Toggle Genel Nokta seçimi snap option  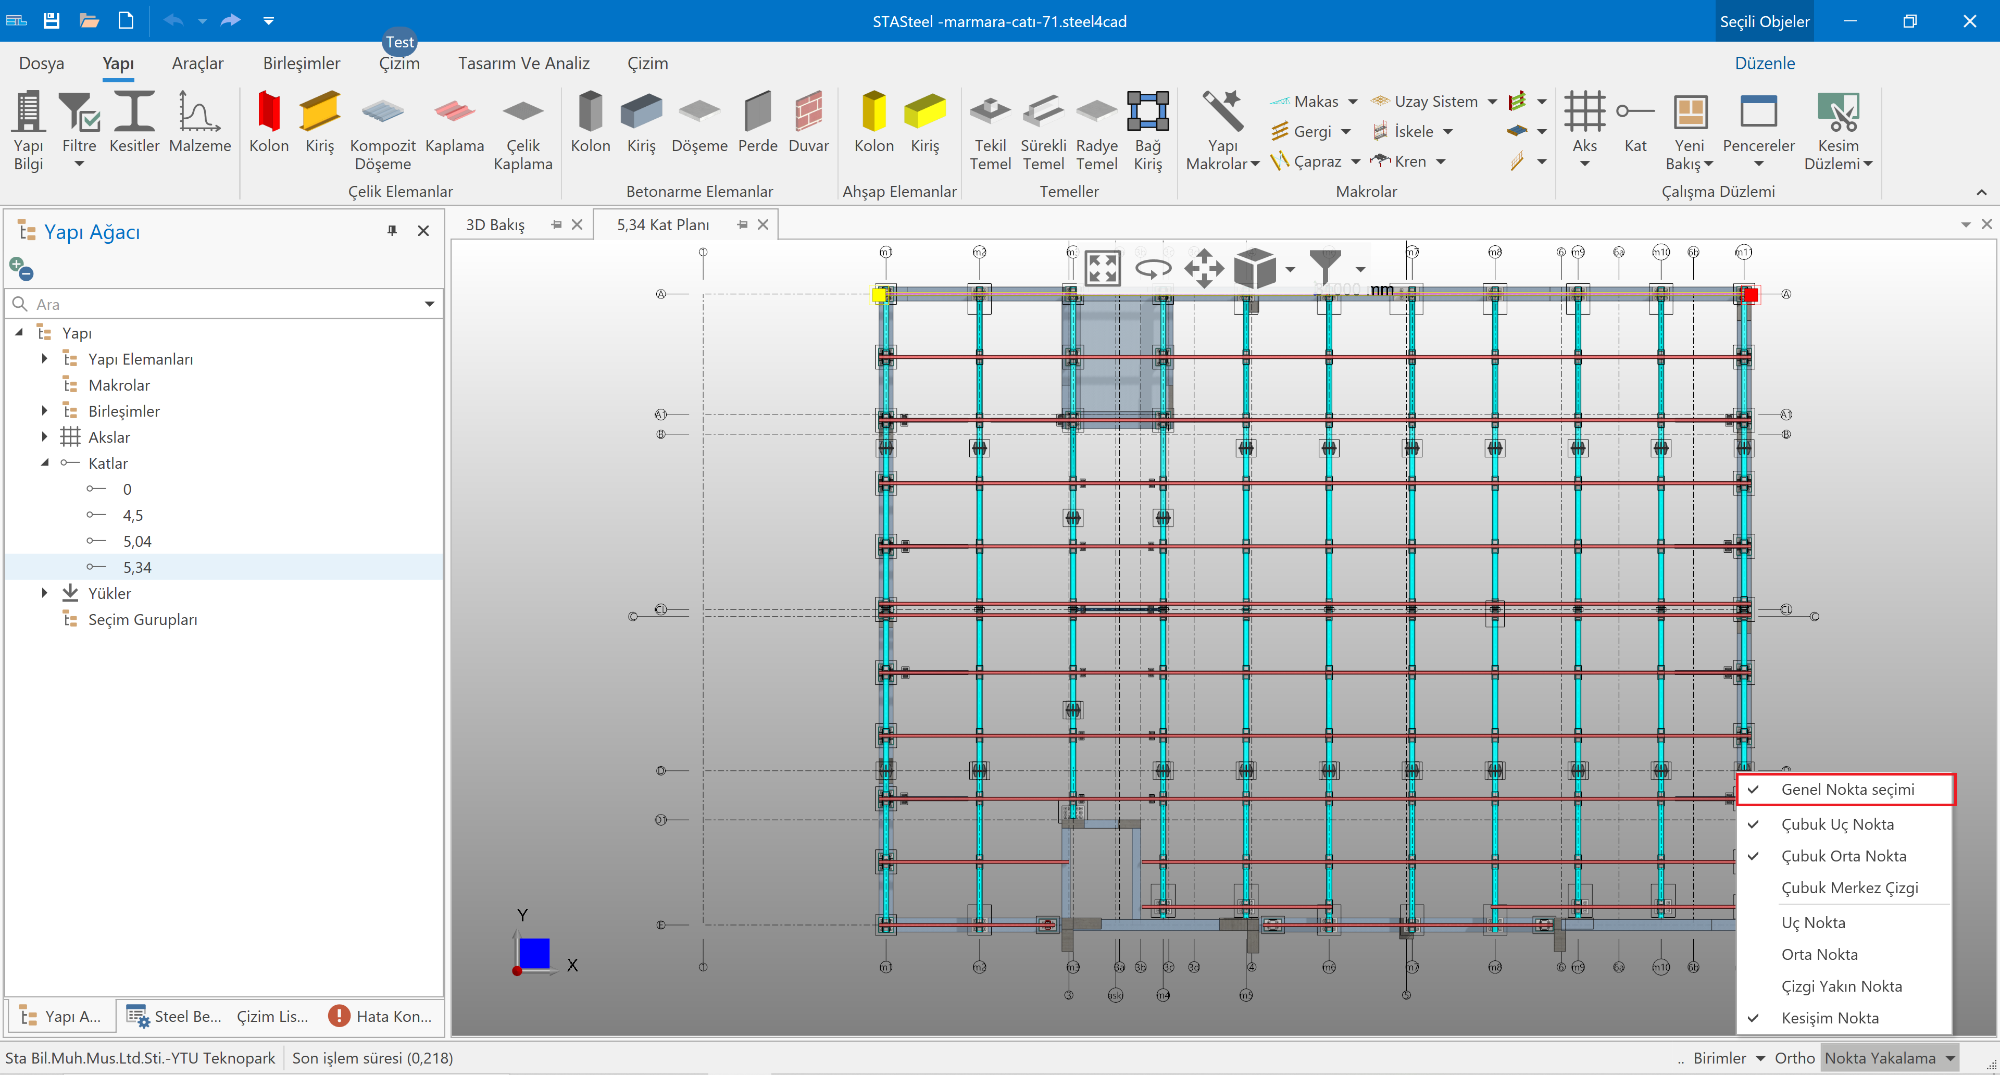pyautogui.click(x=1847, y=790)
